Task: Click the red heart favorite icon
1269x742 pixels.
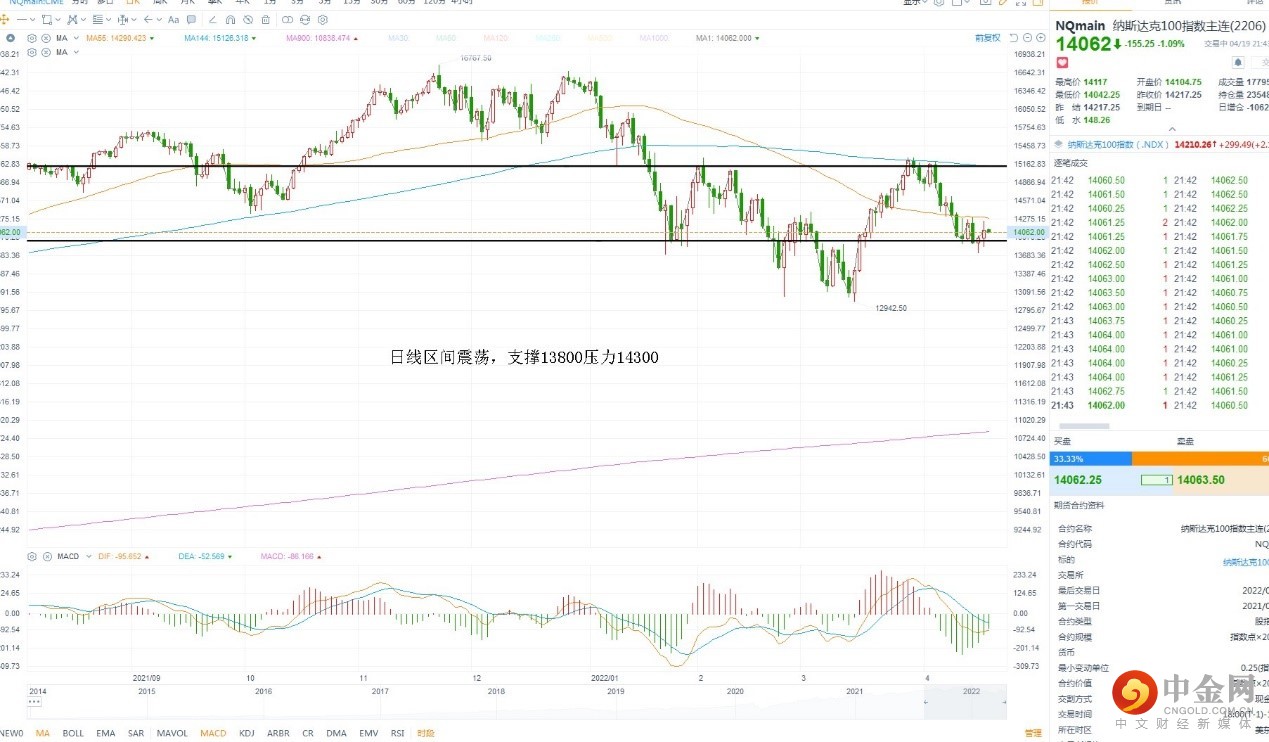Action: click(x=1062, y=62)
